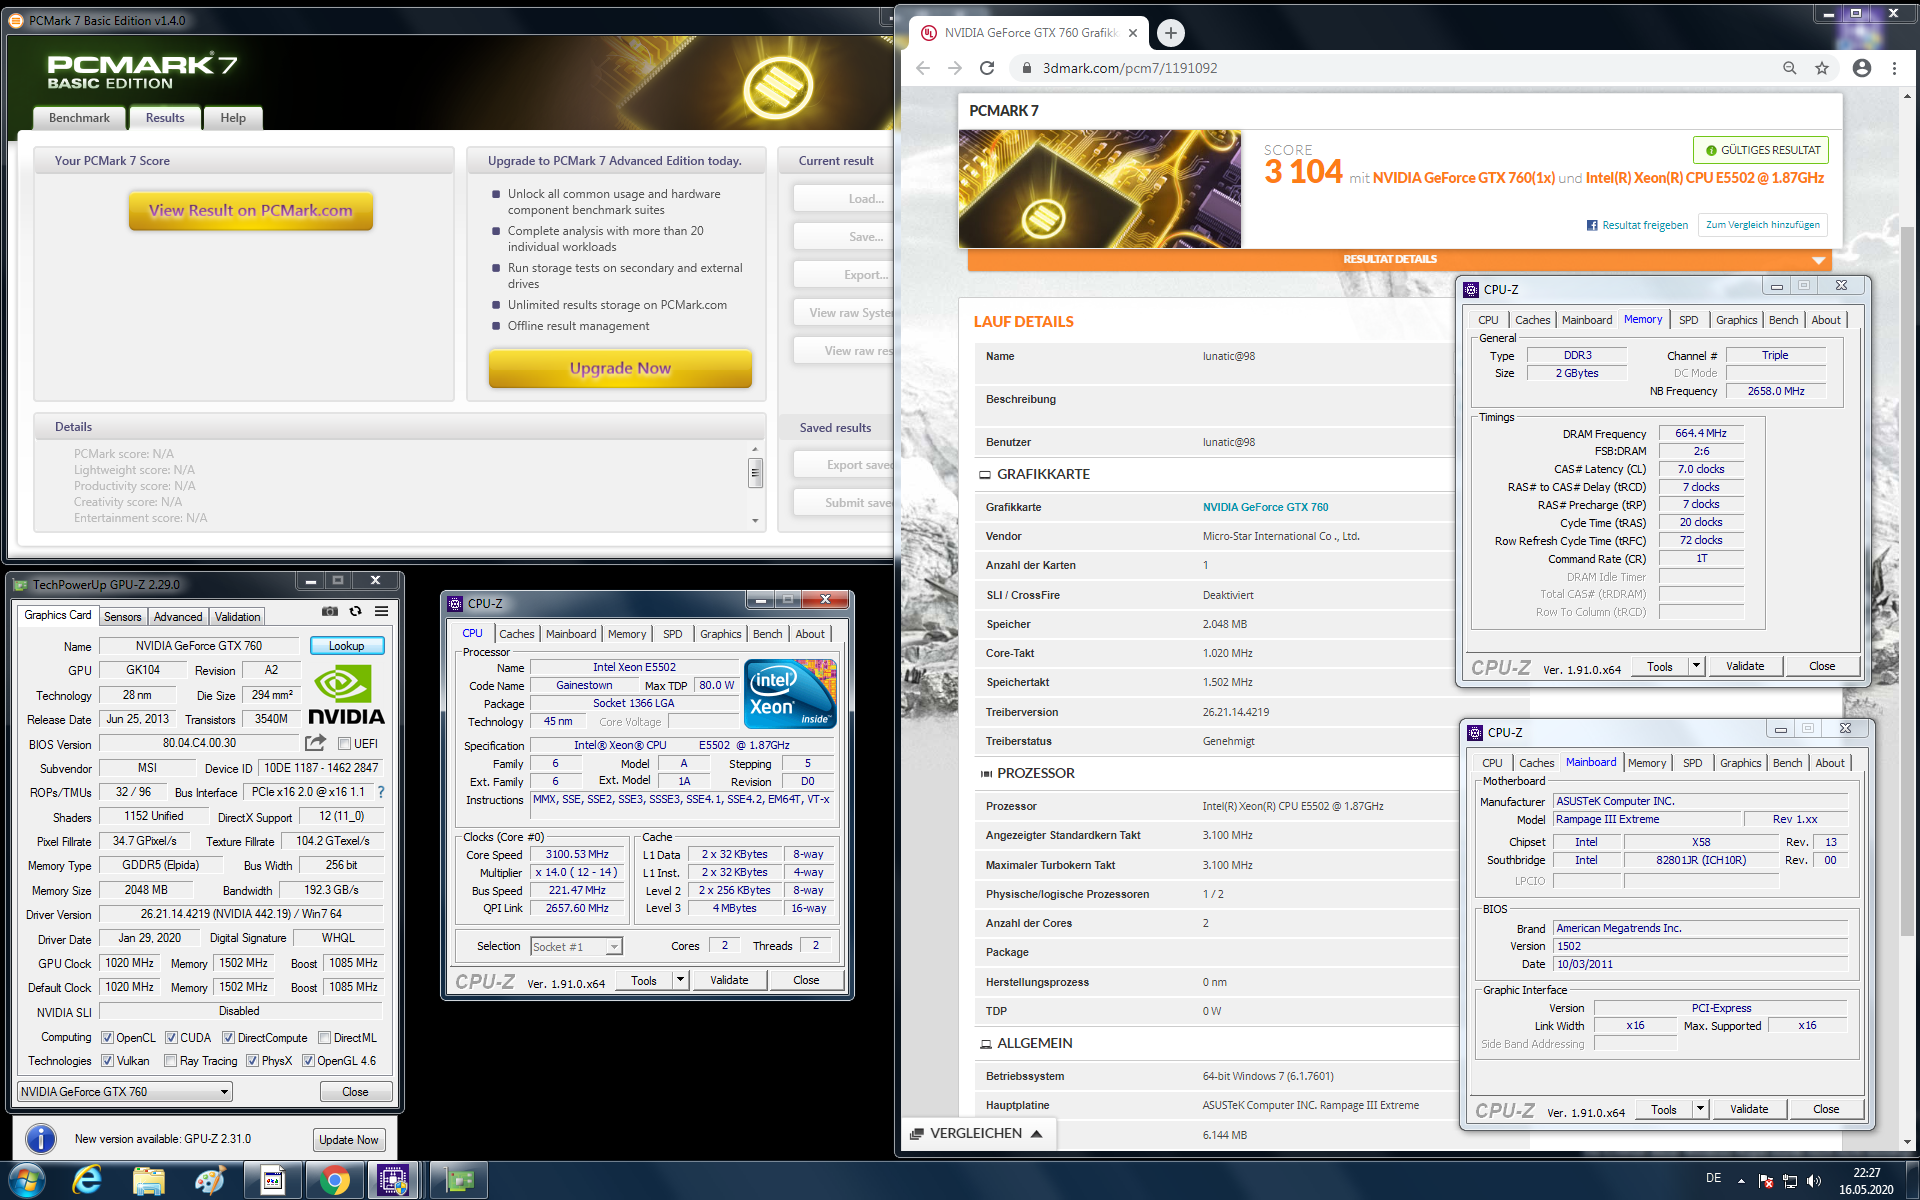Click Update Now for GPU-Z

[x=349, y=1140]
